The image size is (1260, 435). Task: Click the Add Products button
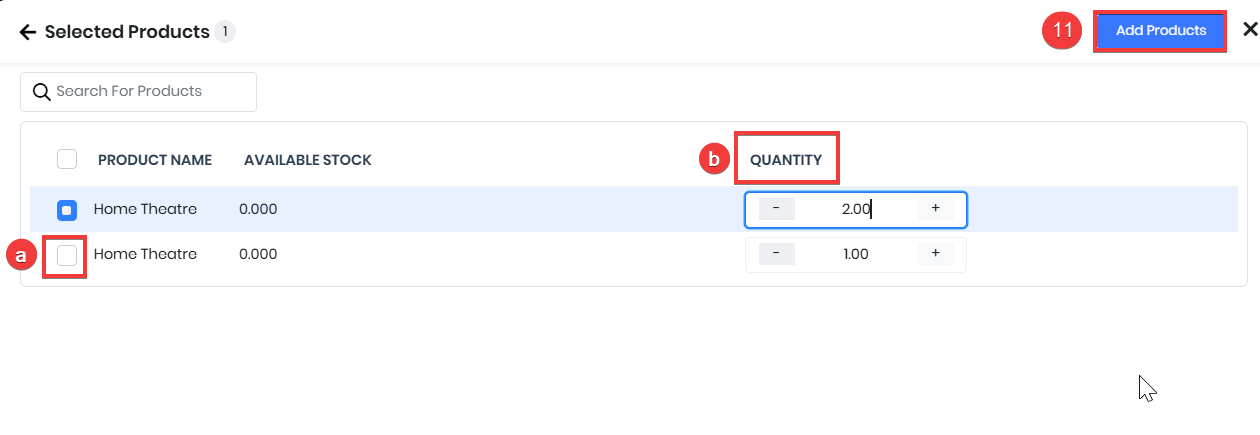(x=1160, y=31)
